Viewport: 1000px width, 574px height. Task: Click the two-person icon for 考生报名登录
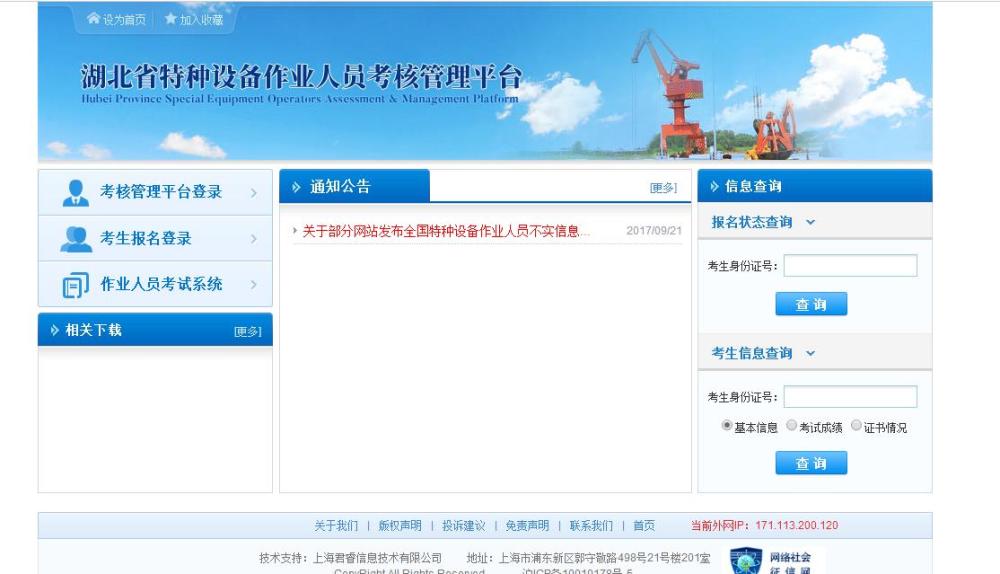76,239
